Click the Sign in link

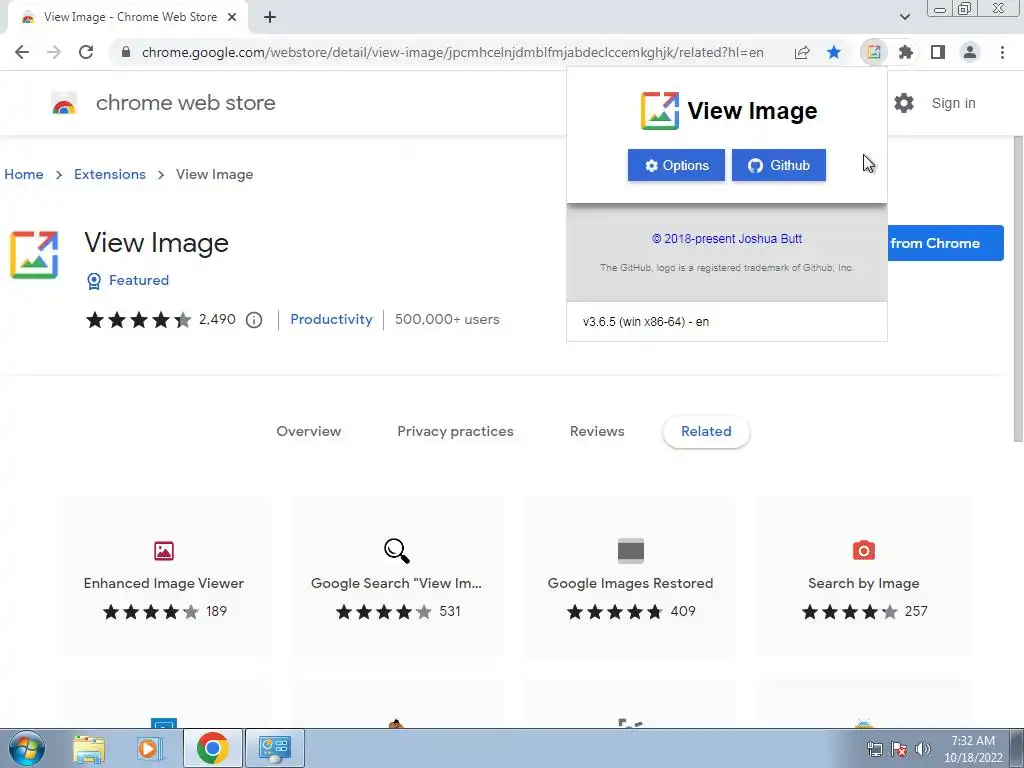pyautogui.click(x=953, y=103)
